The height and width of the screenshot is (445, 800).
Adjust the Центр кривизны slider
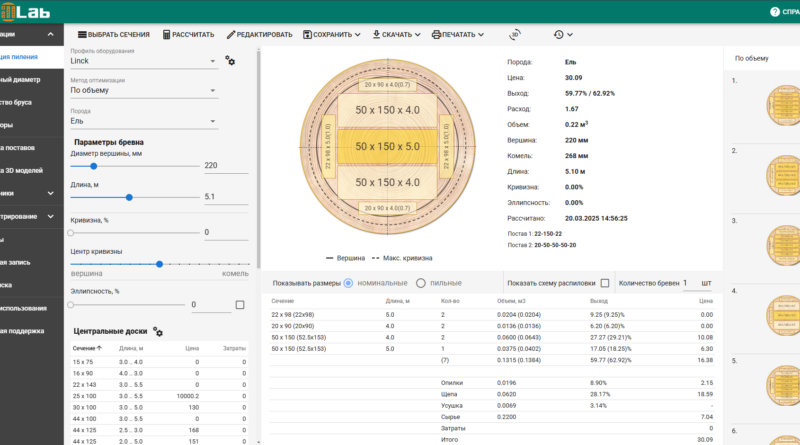click(x=160, y=264)
